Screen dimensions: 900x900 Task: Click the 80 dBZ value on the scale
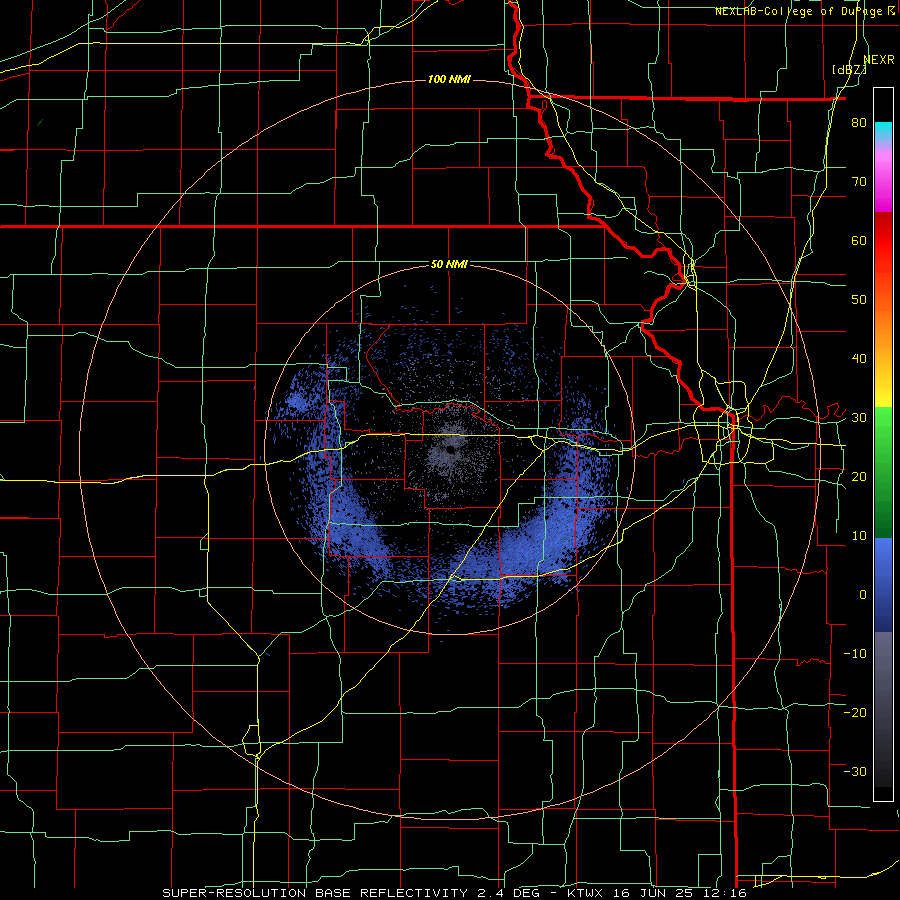click(x=859, y=122)
